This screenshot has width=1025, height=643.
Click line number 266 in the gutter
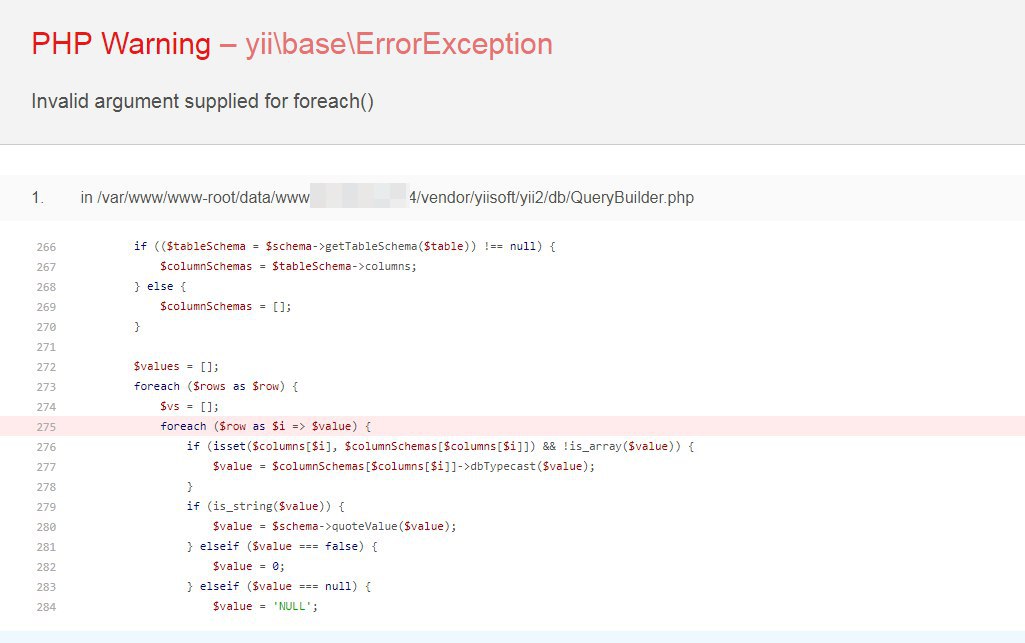point(46,247)
